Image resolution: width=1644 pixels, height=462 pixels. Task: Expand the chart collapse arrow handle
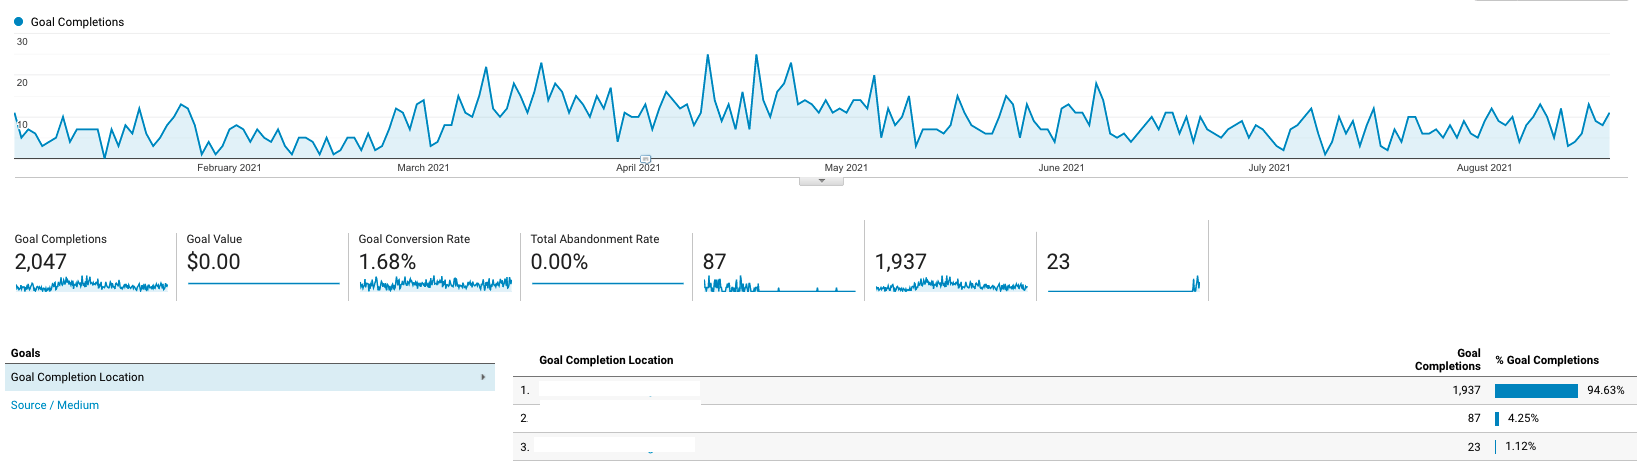point(821,181)
